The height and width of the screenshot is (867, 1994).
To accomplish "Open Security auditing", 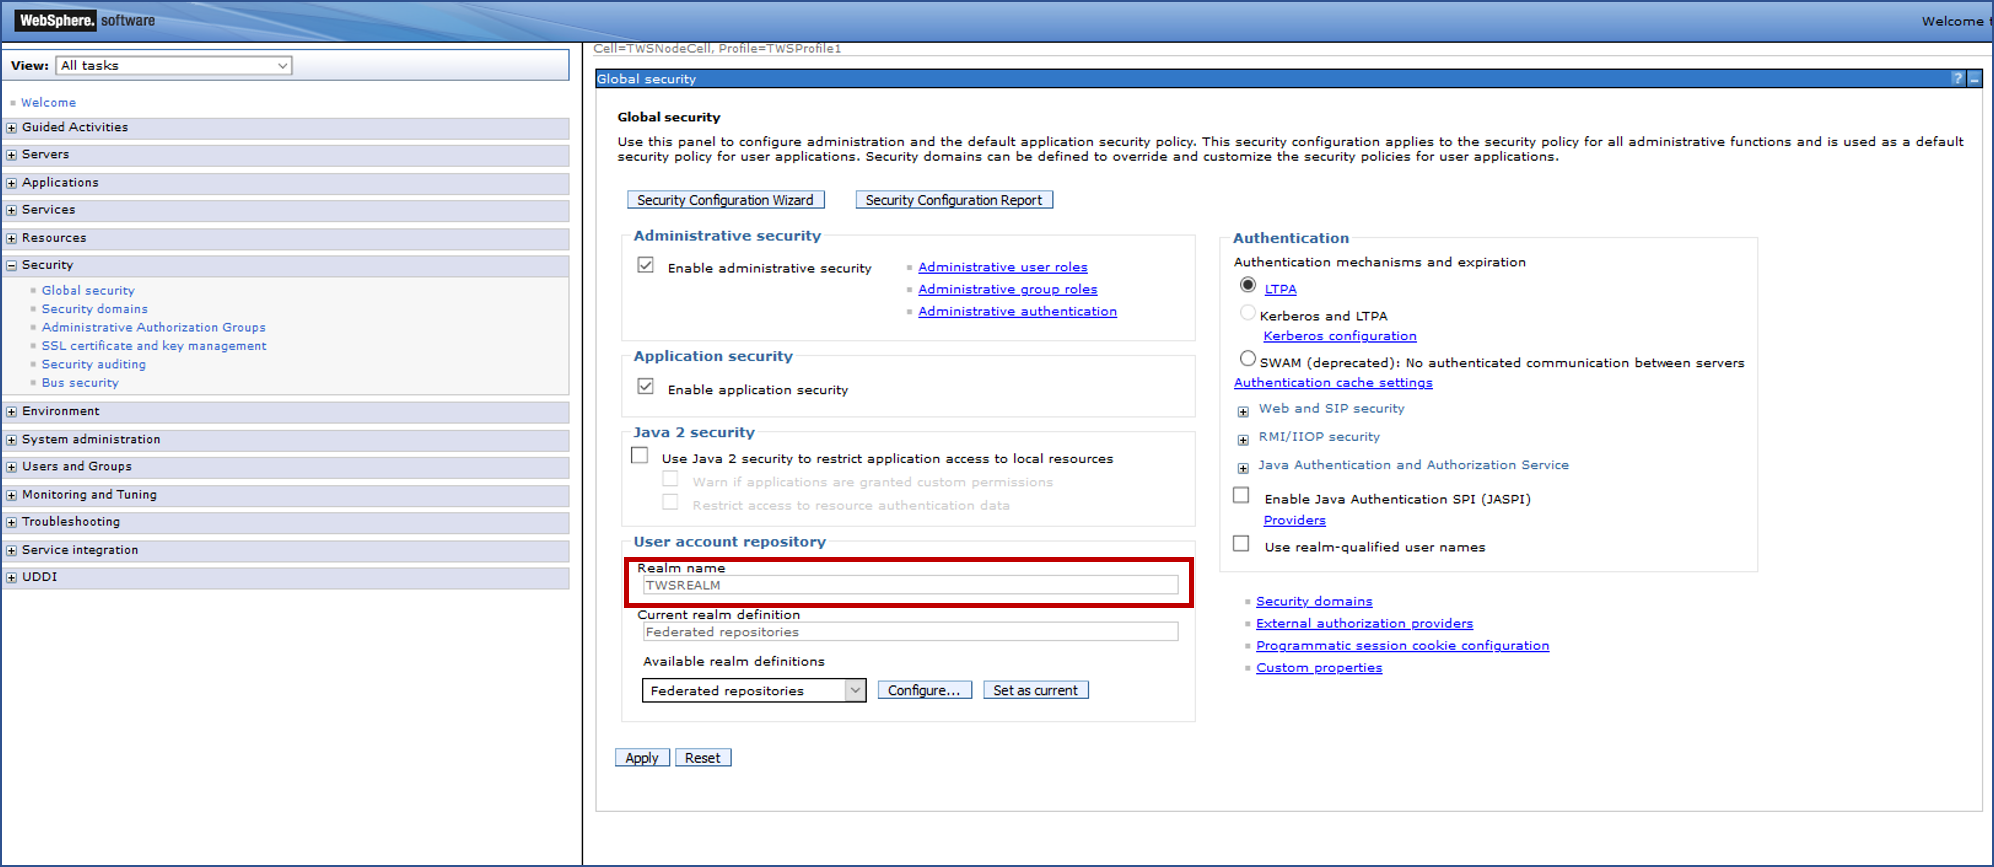I will point(94,365).
